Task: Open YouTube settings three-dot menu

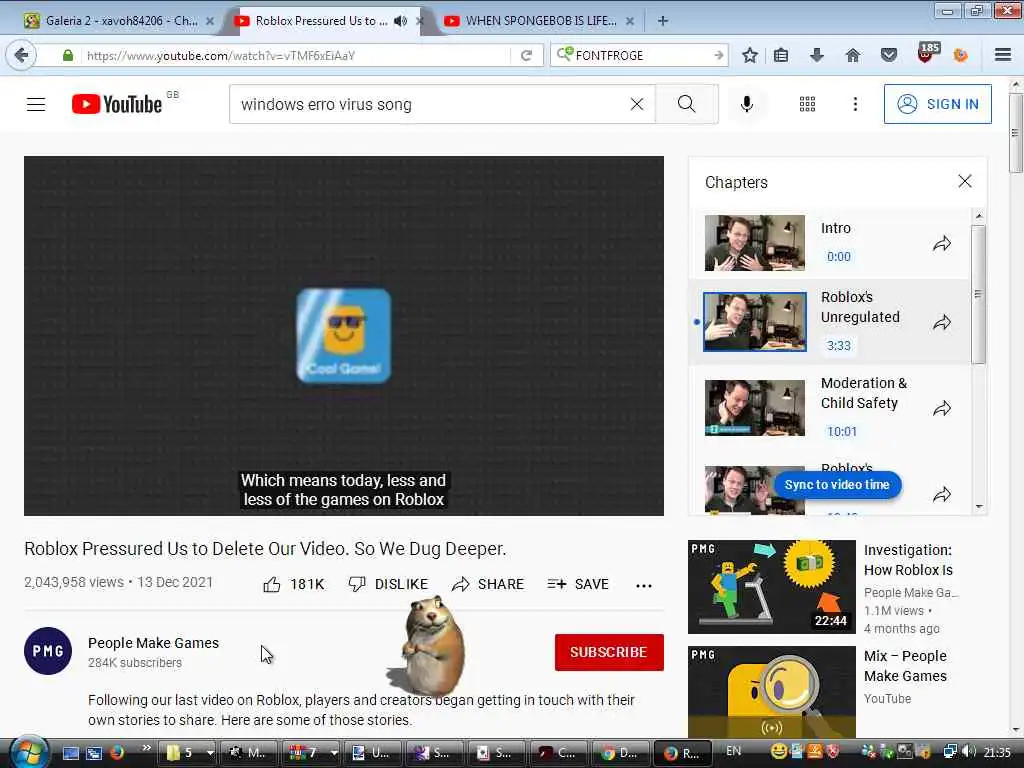Action: 855,104
